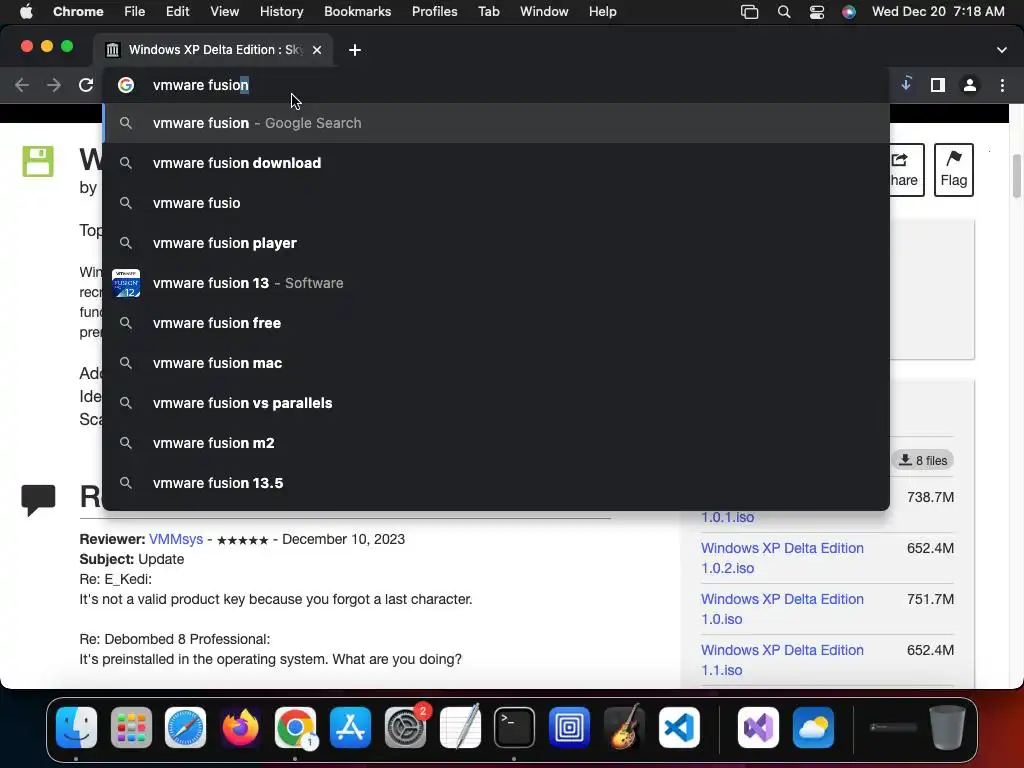Open the Bookmarks menu

pos(357,11)
